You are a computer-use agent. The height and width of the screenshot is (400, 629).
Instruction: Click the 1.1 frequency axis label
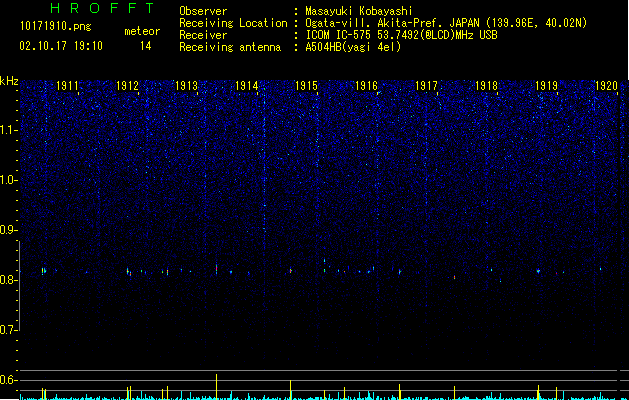(x=9, y=130)
